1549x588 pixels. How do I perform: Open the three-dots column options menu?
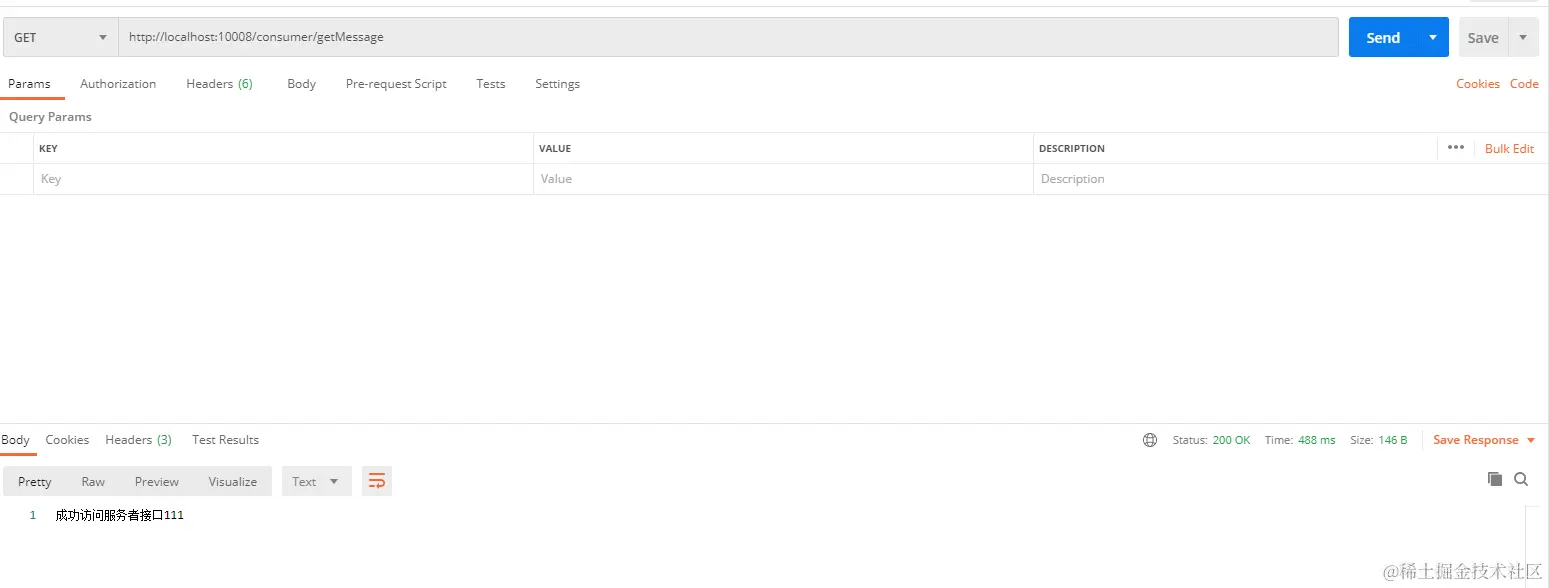click(x=1456, y=148)
